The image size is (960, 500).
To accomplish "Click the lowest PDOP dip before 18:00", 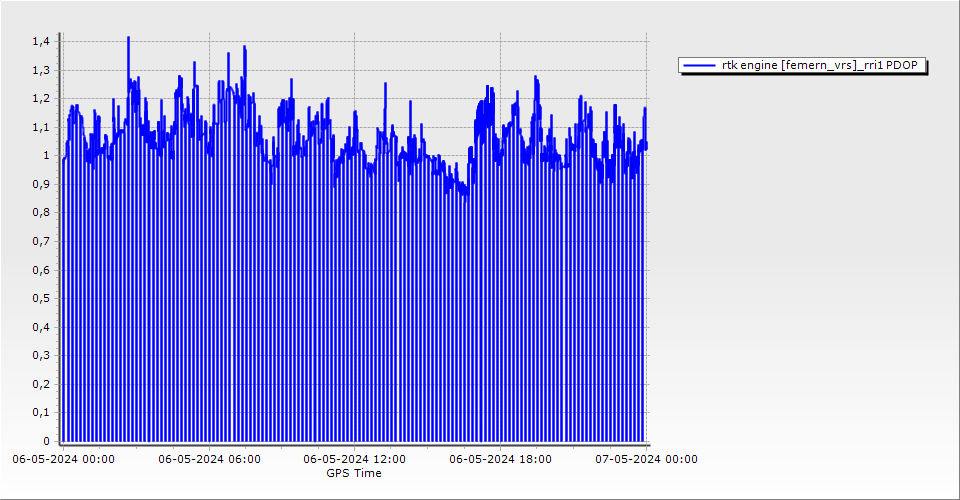I will click(466, 198).
